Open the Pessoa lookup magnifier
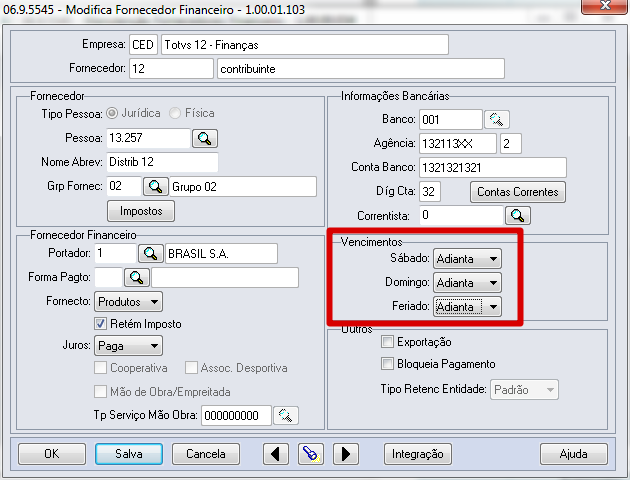Viewport: 630px width, 480px height. point(205,139)
